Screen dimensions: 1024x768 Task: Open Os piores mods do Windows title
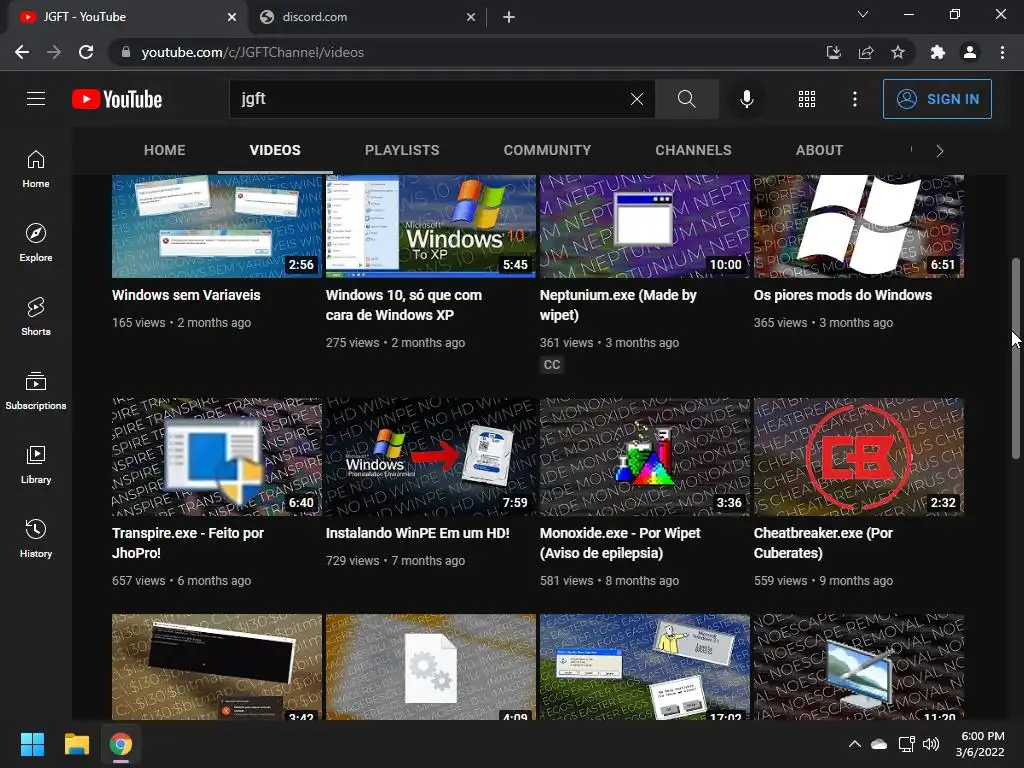(x=842, y=295)
